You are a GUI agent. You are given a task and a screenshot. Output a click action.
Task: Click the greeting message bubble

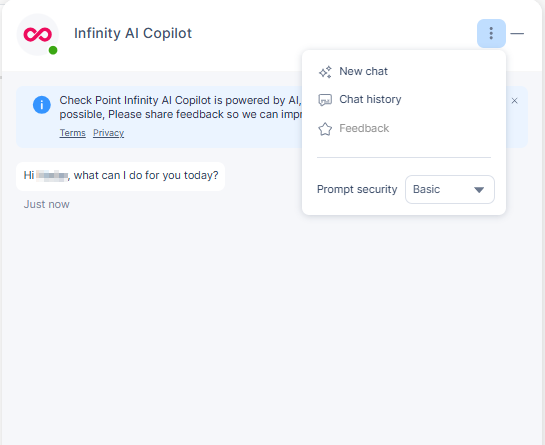click(x=121, y=176)
